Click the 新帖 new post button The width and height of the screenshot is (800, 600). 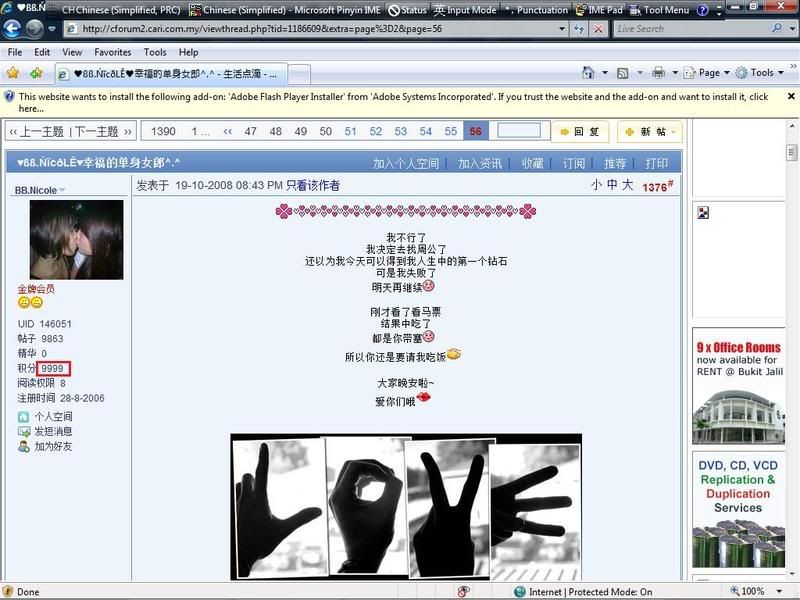tap(649, 132)
